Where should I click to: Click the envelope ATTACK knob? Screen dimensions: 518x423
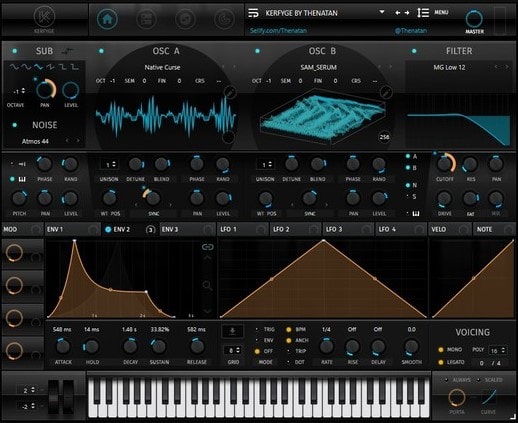coord(63,346)
